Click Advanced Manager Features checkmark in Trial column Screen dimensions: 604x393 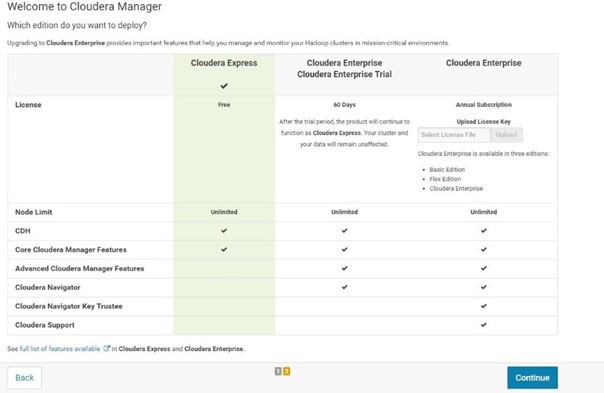click(x=344, y=268)
